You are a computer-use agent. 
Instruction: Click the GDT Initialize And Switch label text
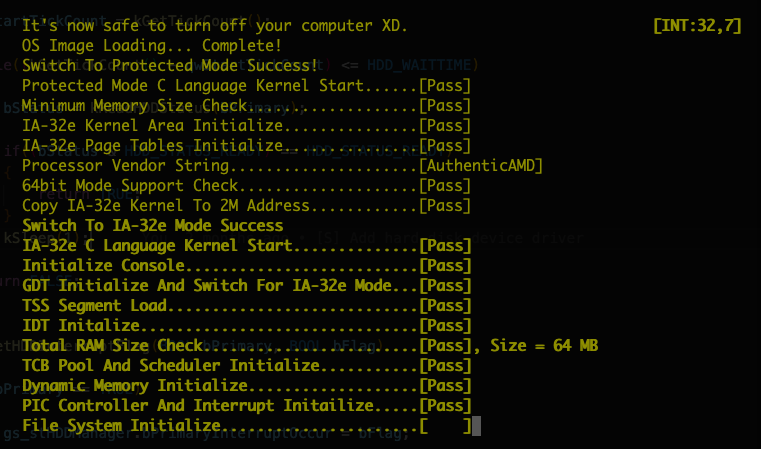(207, 285)
